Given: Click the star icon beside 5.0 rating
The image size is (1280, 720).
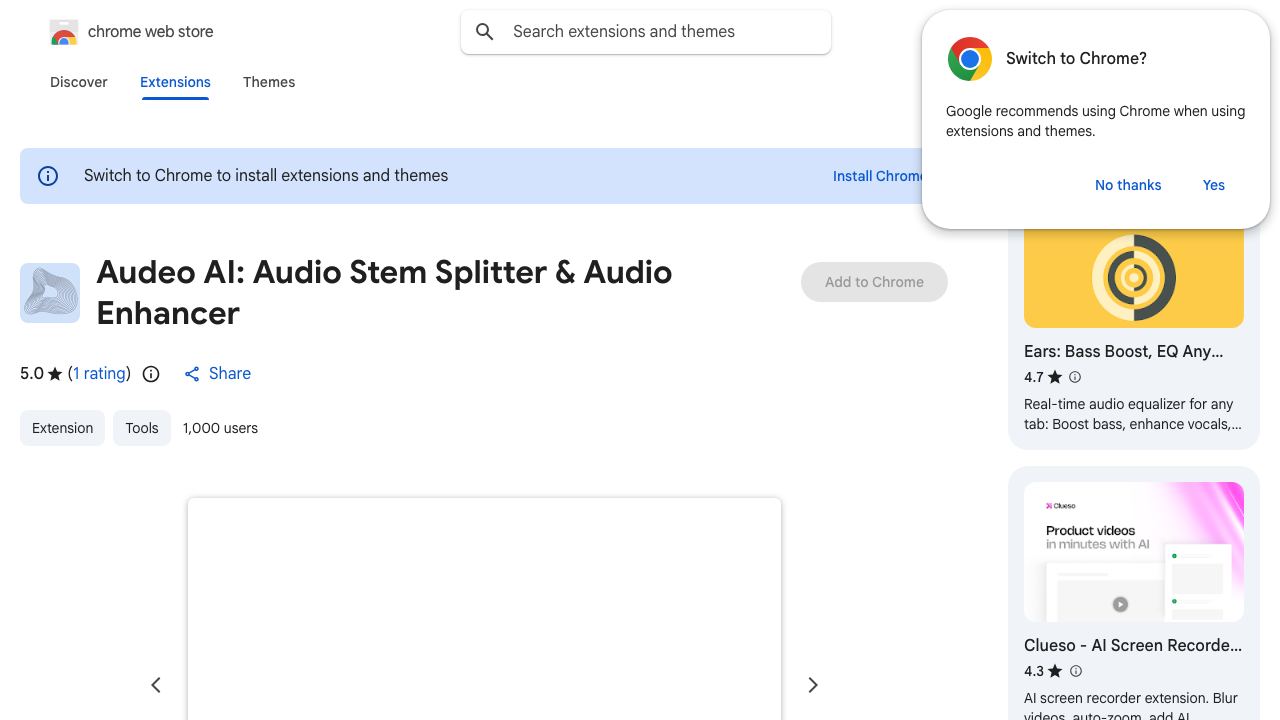Looking at the screenshot, I should [55, 374].
